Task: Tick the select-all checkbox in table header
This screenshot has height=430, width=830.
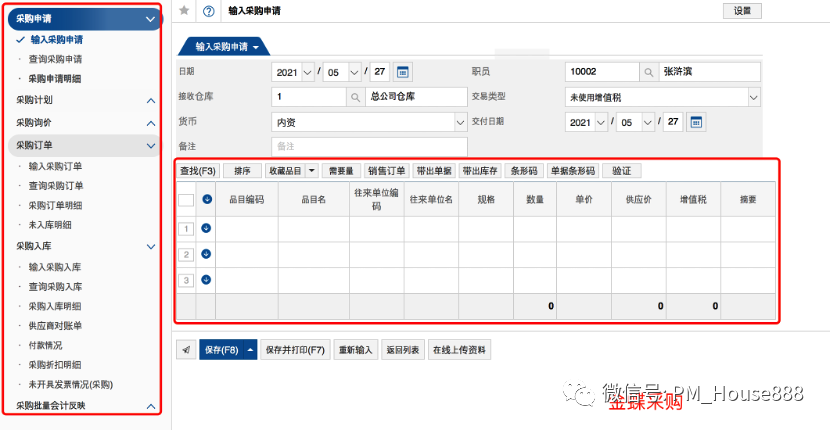Action: pos(186,199)
